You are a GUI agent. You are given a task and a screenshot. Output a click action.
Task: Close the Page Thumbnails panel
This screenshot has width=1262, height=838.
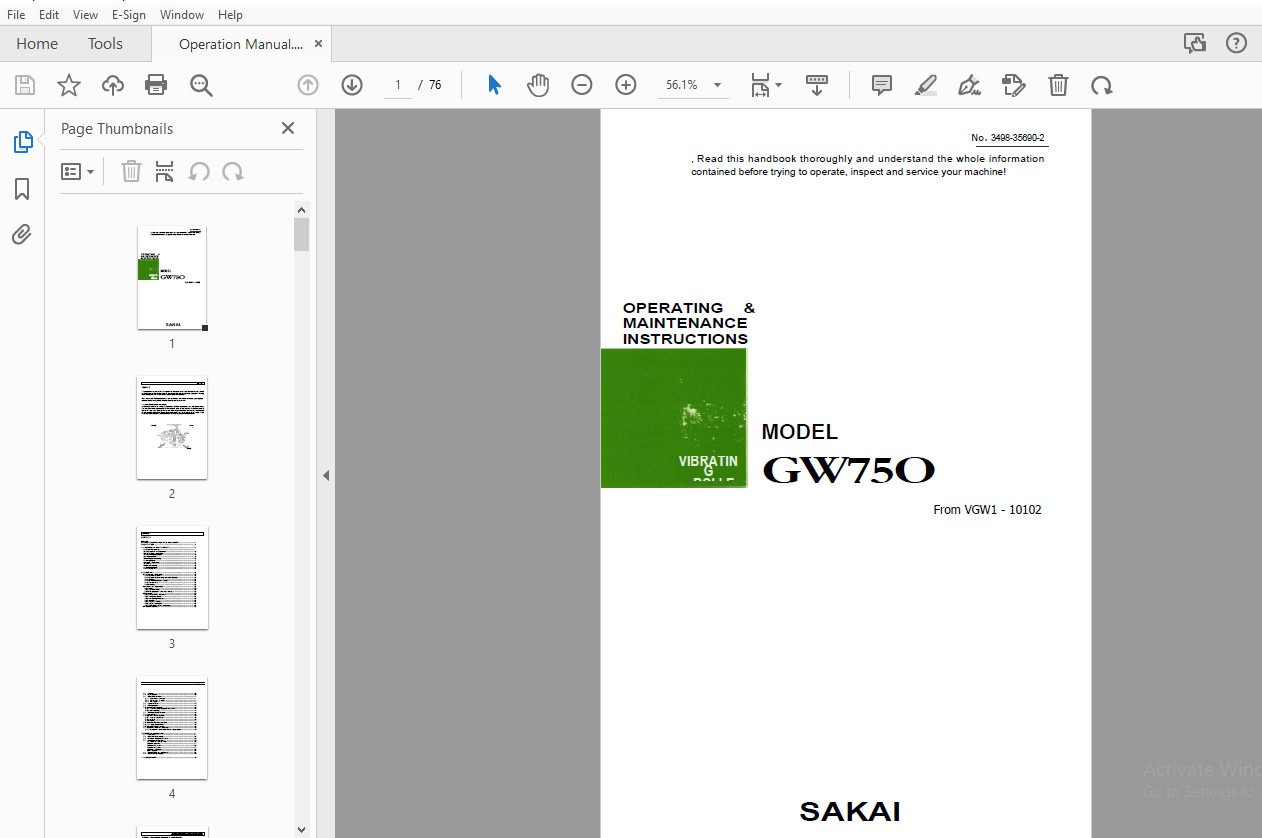click(x=288, y=128)
